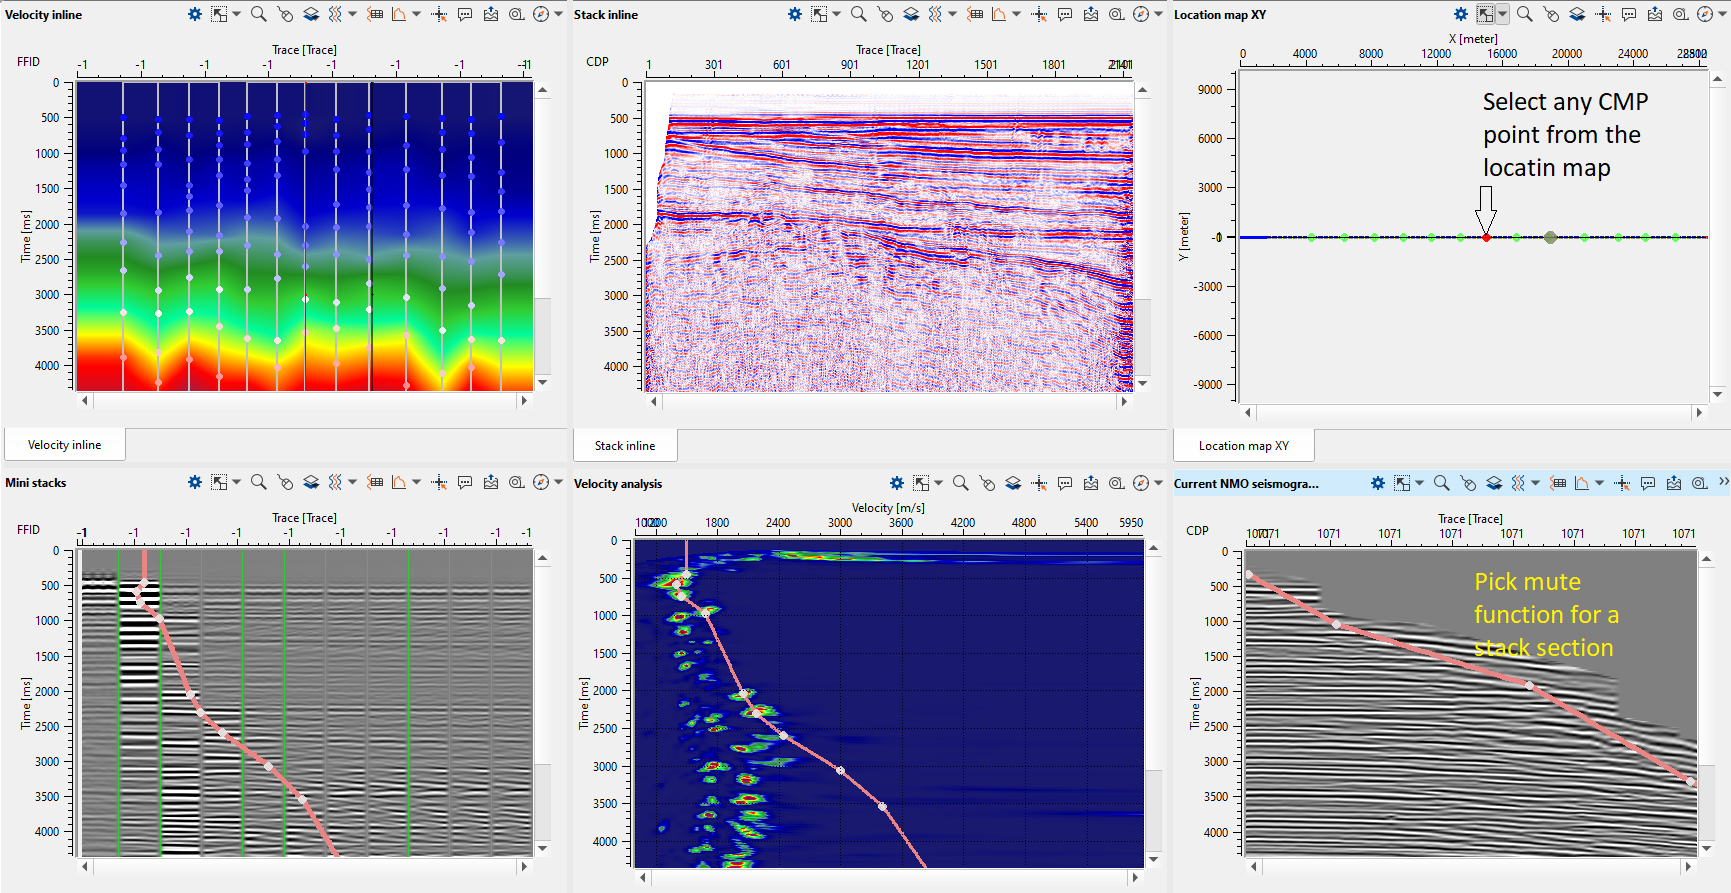The image size is (1731, 893).
Task: Click export image icon in Current NMO toolbar
Action: pyautogui.click(x=1674, y=483)
